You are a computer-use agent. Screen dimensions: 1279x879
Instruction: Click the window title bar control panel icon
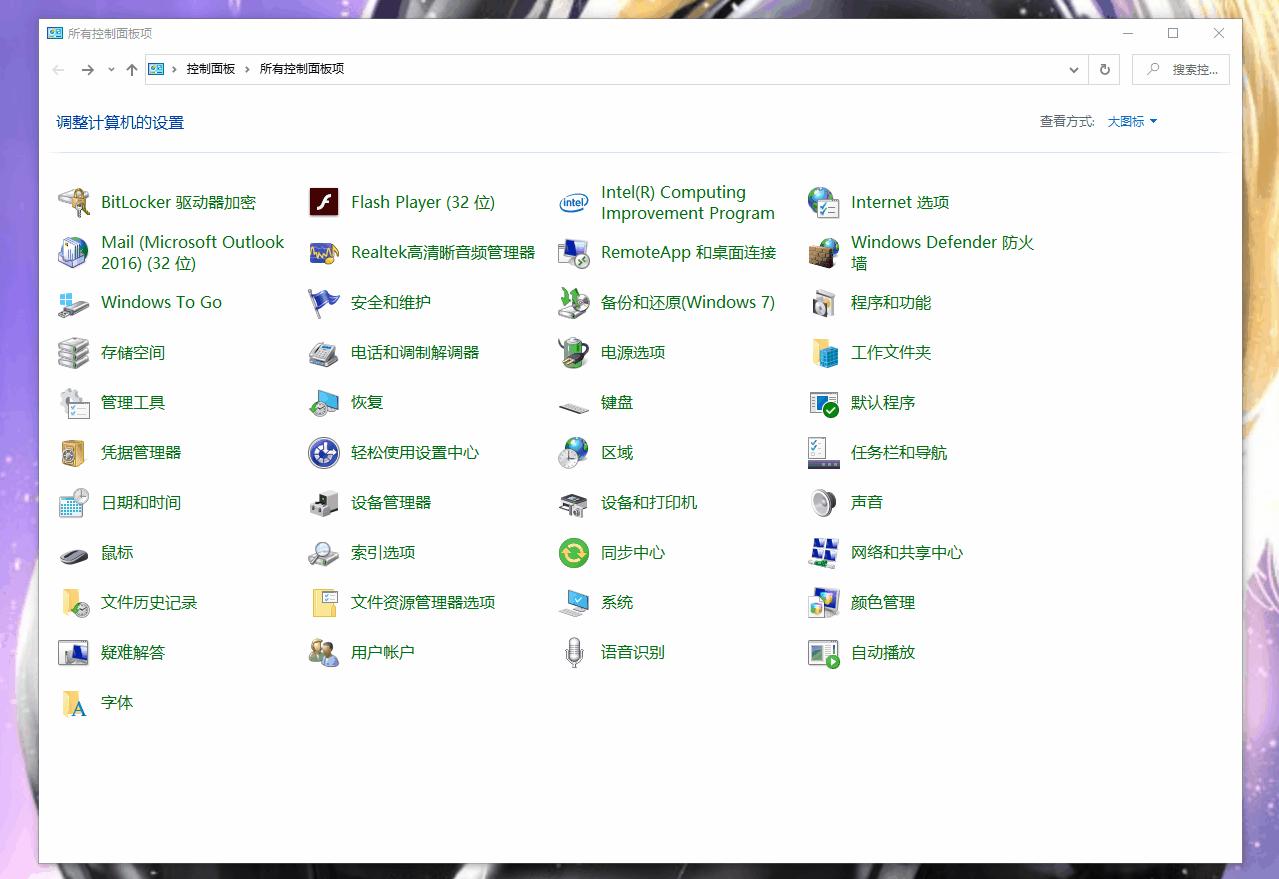(55, 33)
